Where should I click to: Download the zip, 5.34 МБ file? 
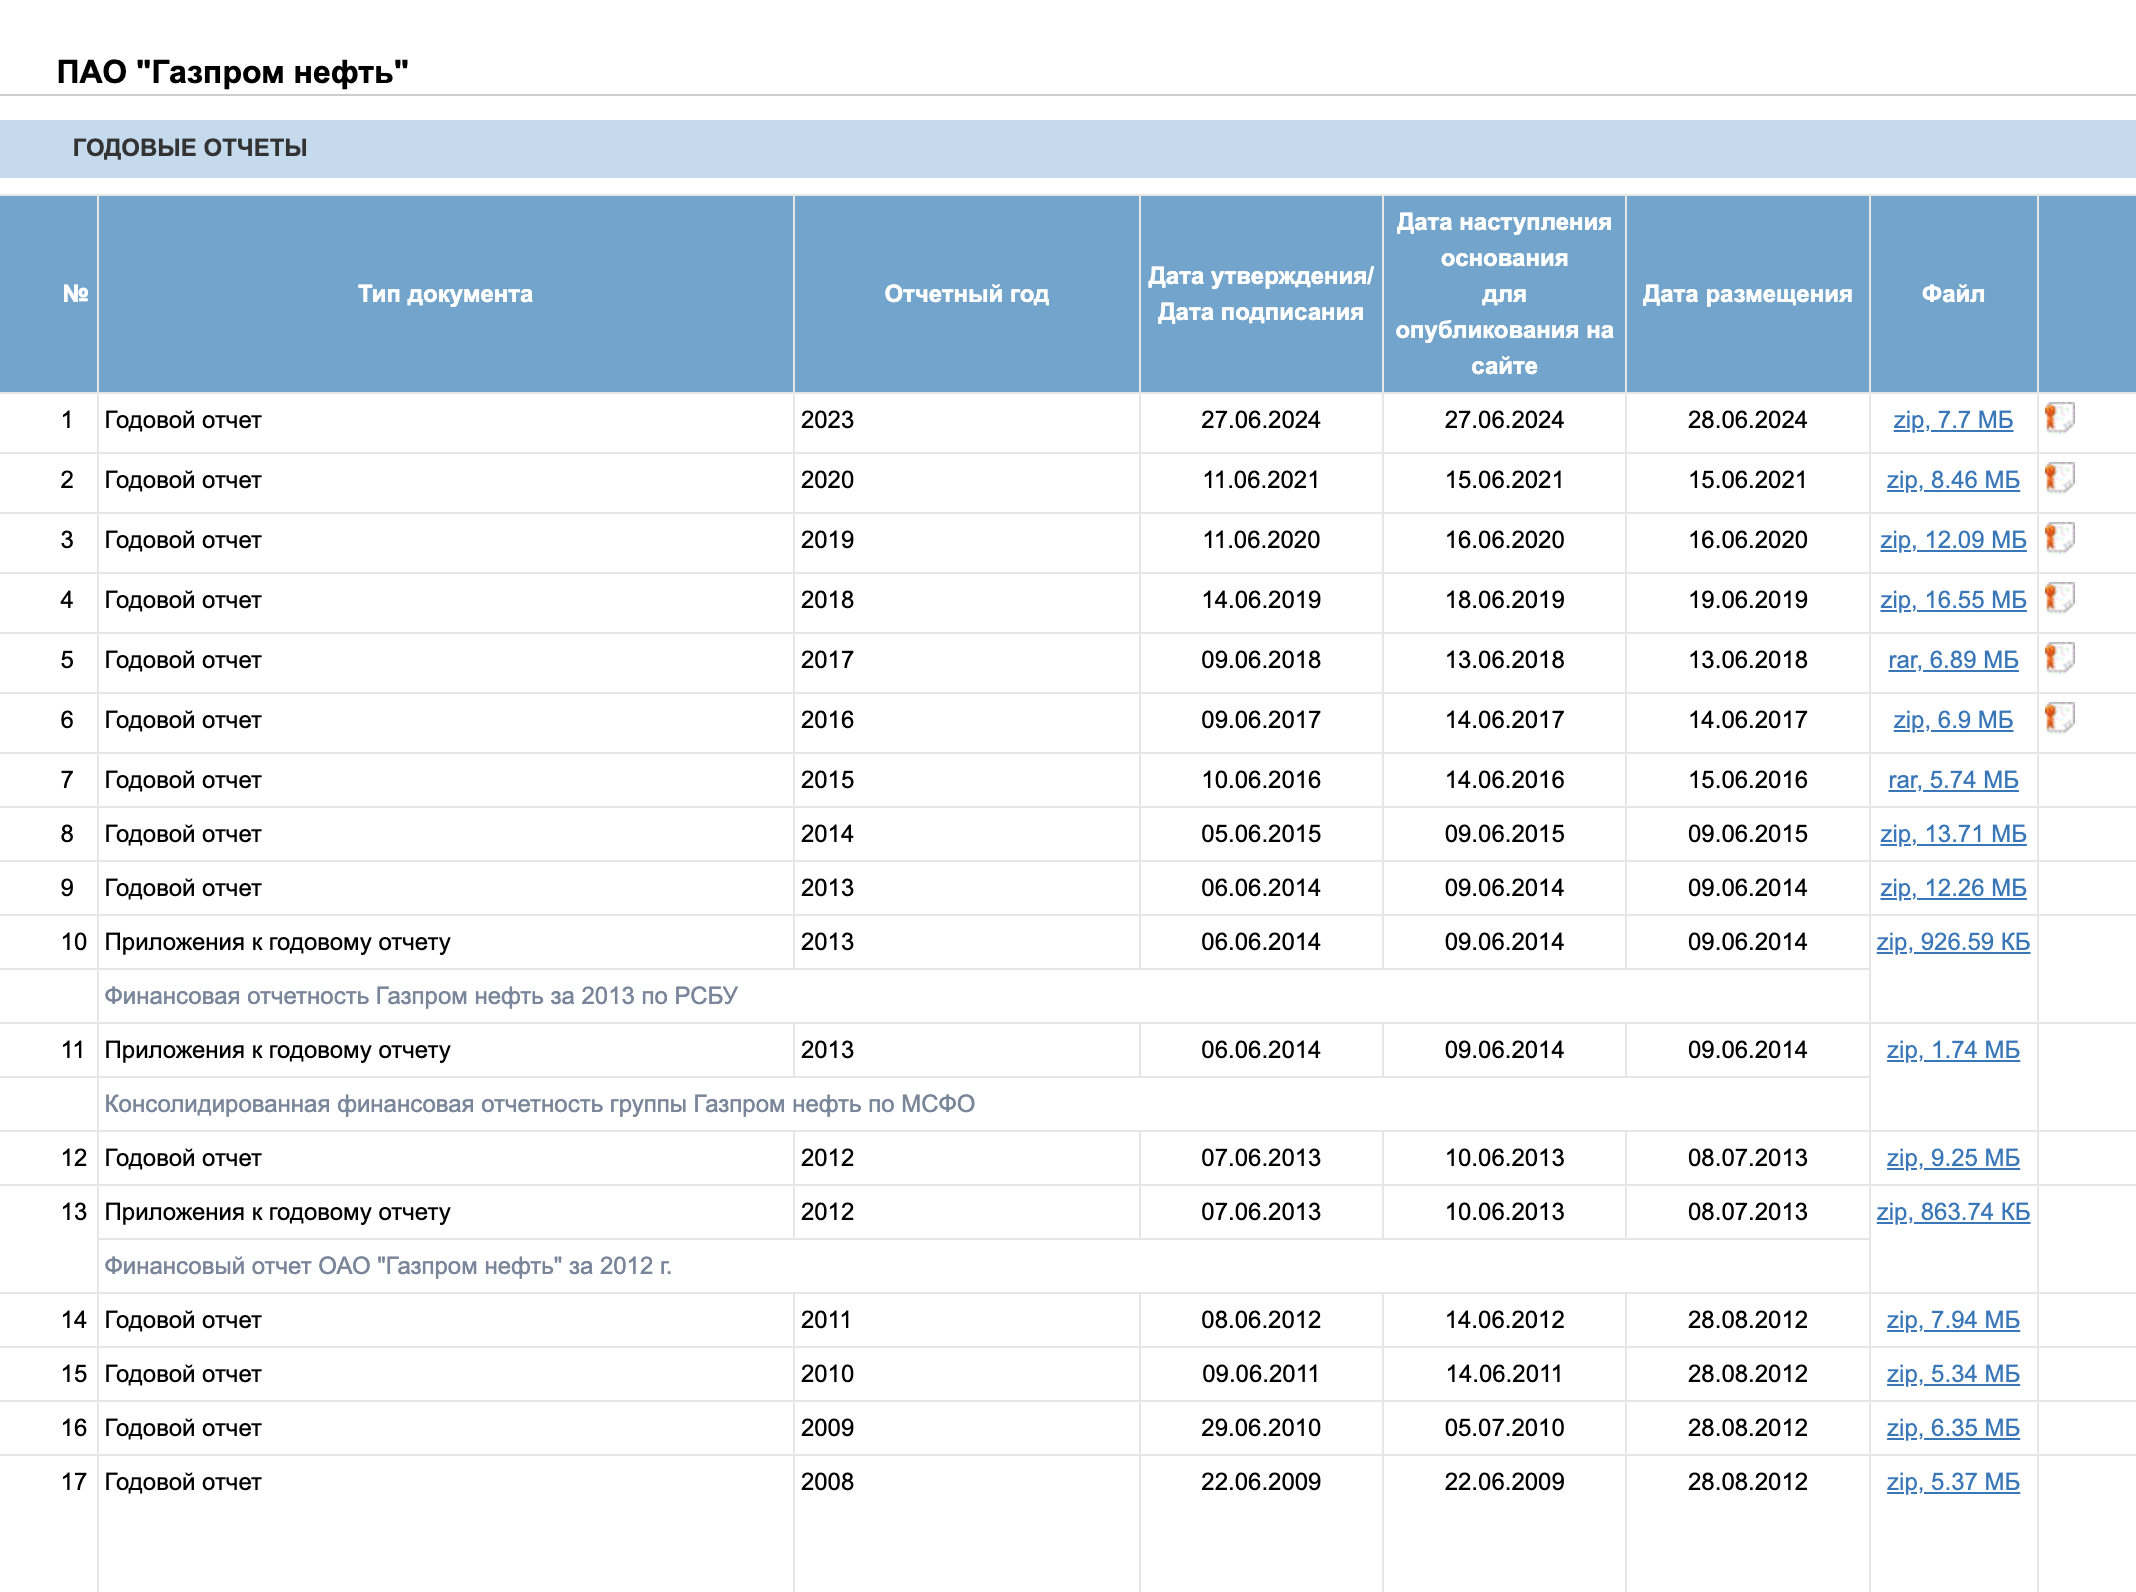[x=1953, y=1374]
